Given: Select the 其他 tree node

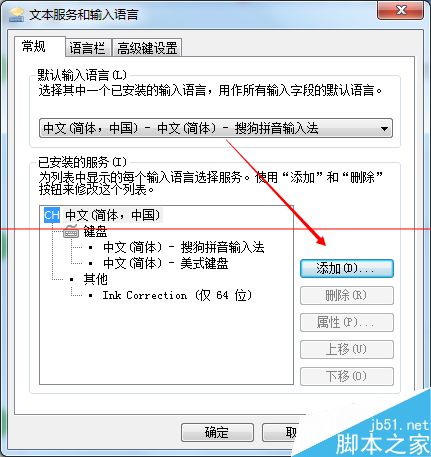Looking at the screenshot, I should click(95, 279).
